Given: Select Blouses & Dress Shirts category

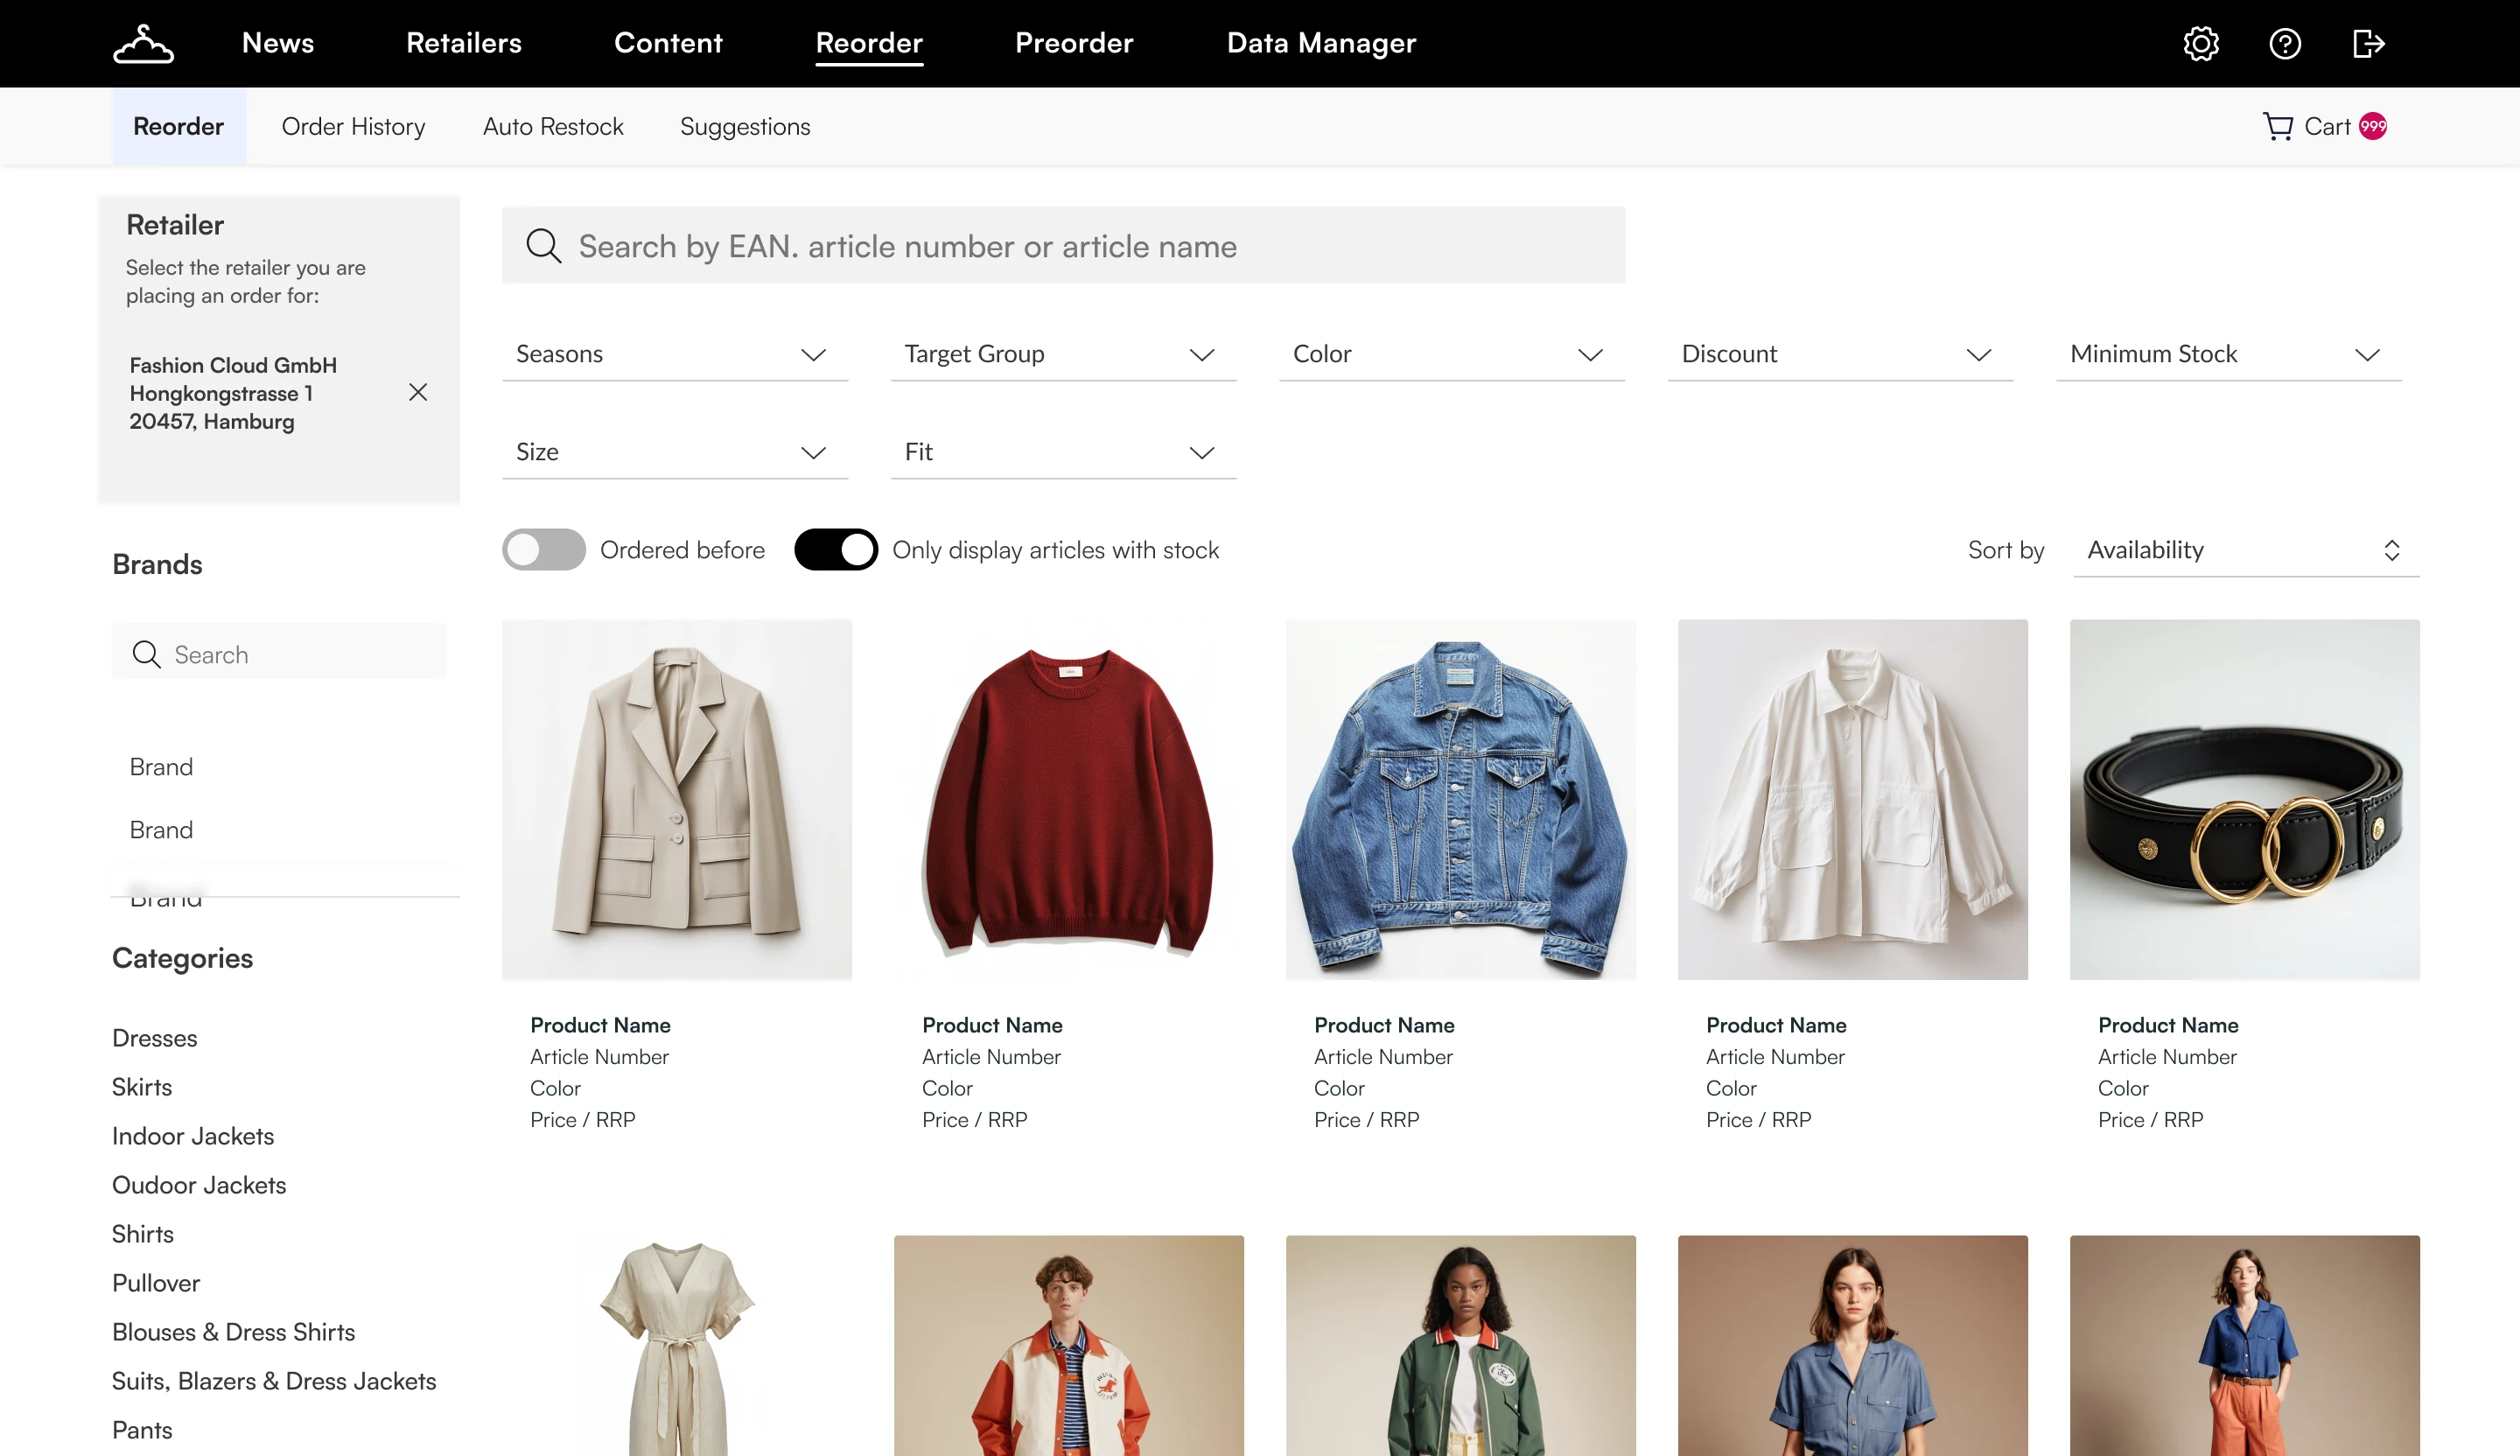Looking at the screenshot, I should [233, 1332].
